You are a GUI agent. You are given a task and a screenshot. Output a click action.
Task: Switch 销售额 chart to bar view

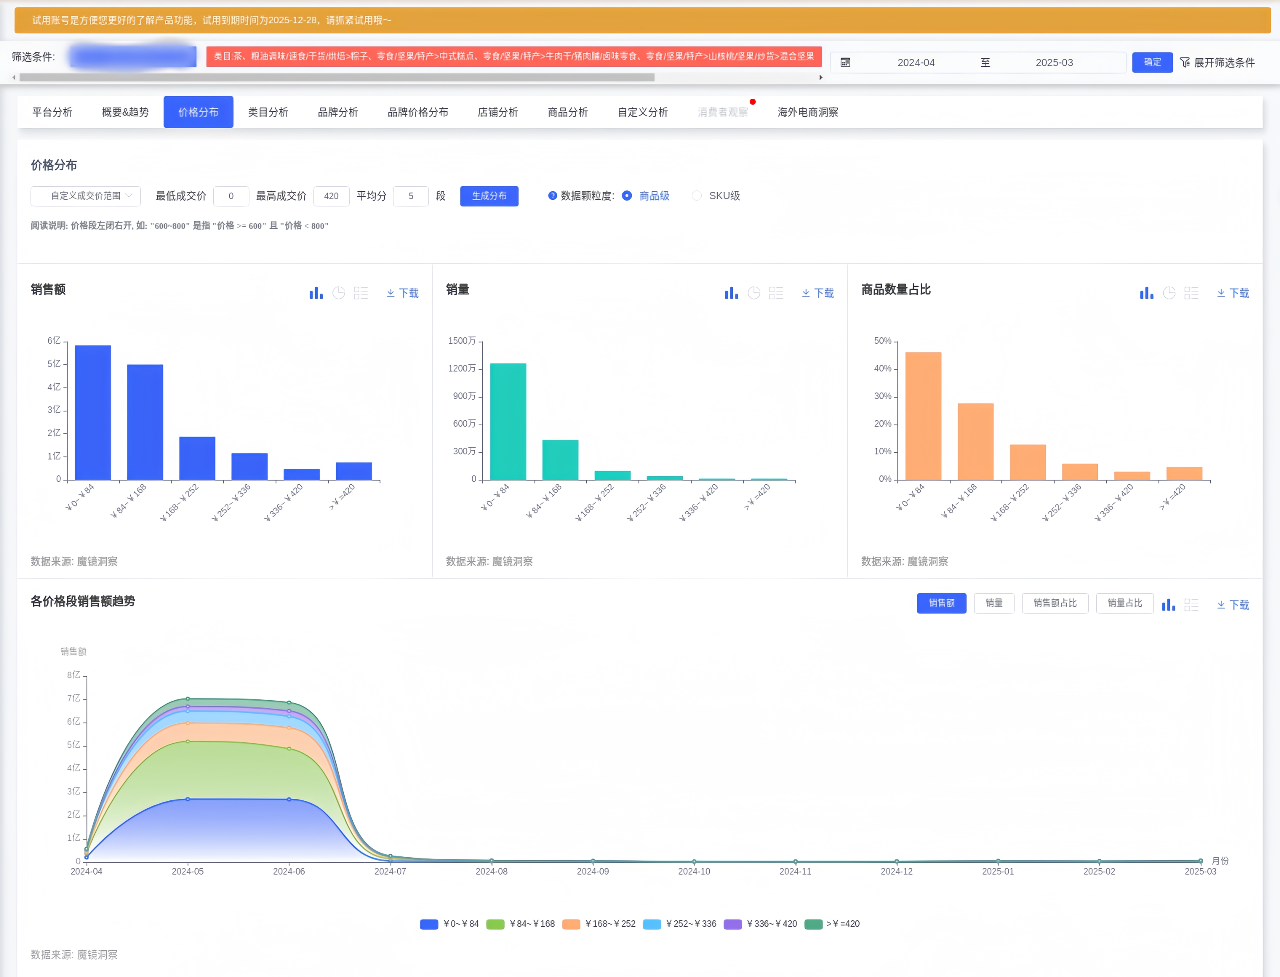click(x=316, y=293)
